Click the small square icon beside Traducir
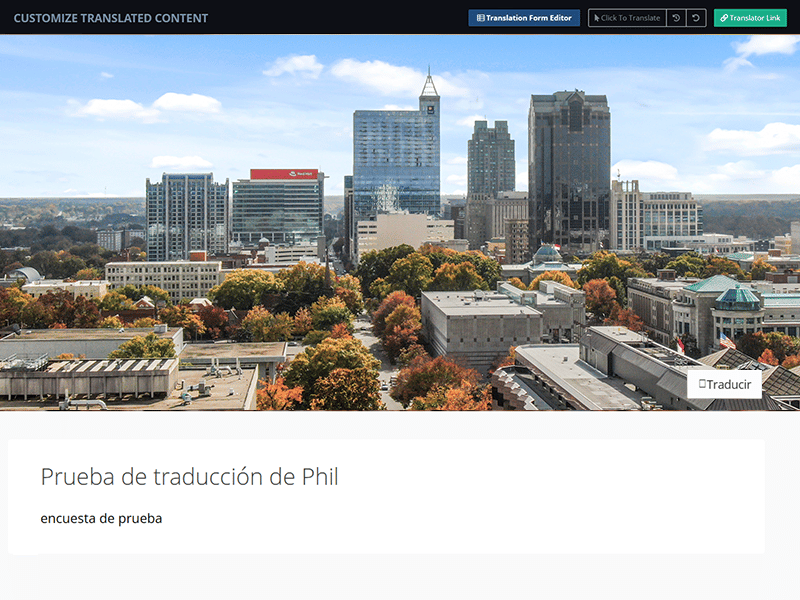 click(702, 384)
